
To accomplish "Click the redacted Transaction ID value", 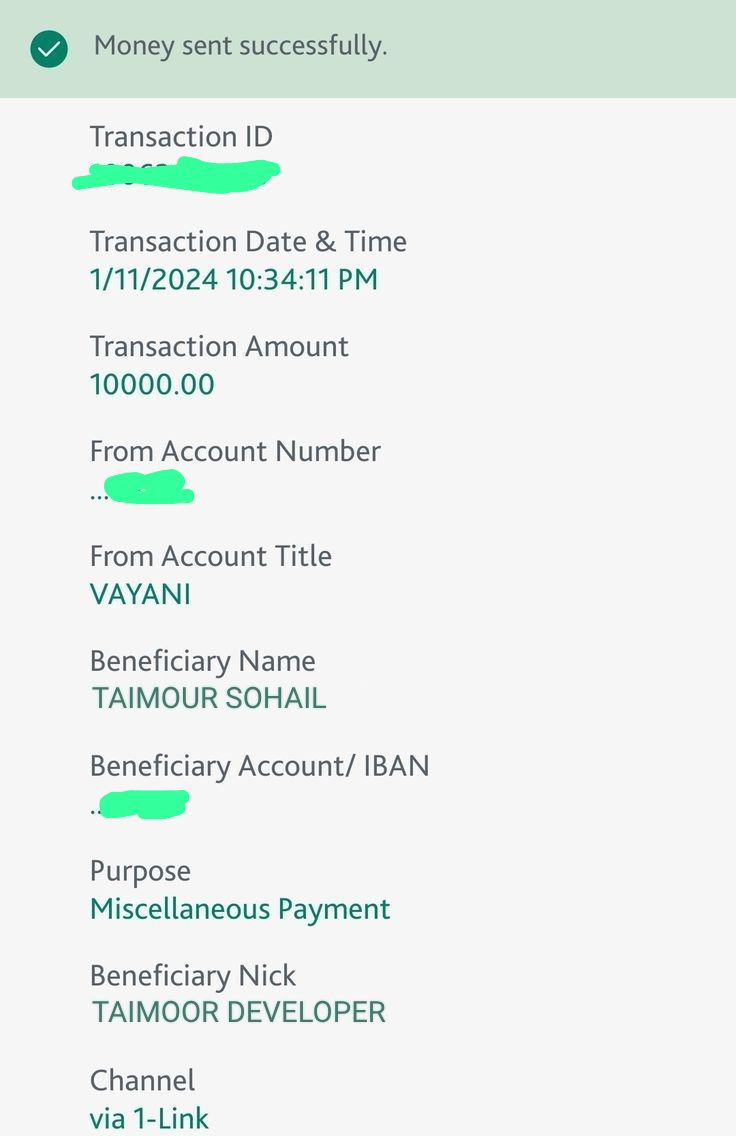I will 176,175.
